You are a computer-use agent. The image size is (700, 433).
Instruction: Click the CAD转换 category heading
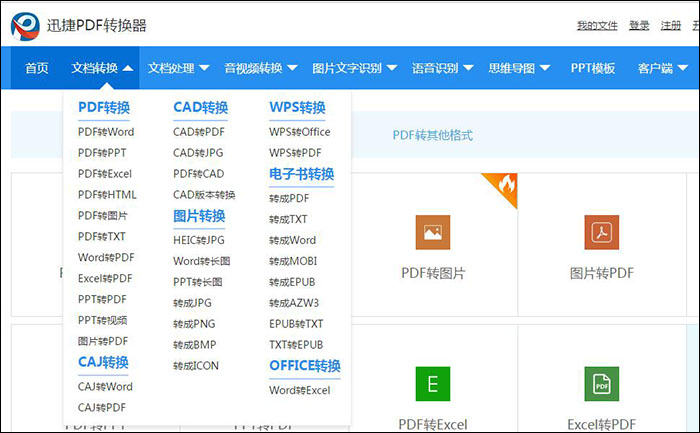click(200, 108)
